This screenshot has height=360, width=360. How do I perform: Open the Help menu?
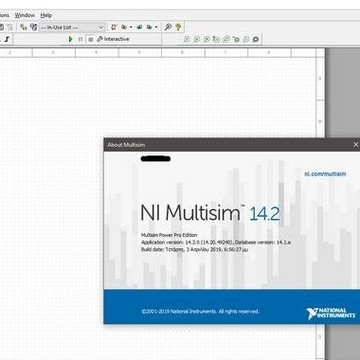[46, 15]
